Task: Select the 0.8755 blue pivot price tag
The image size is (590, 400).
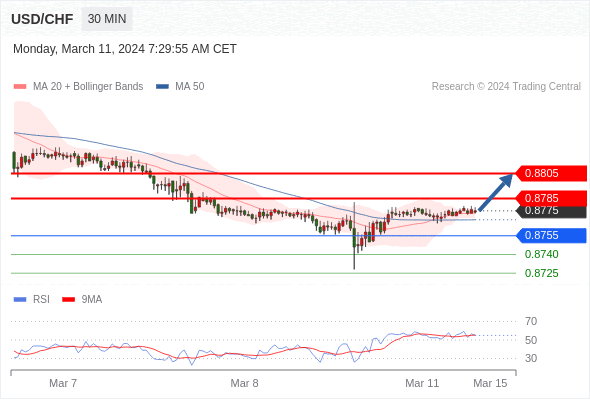Action: click(x=551, y=236)
